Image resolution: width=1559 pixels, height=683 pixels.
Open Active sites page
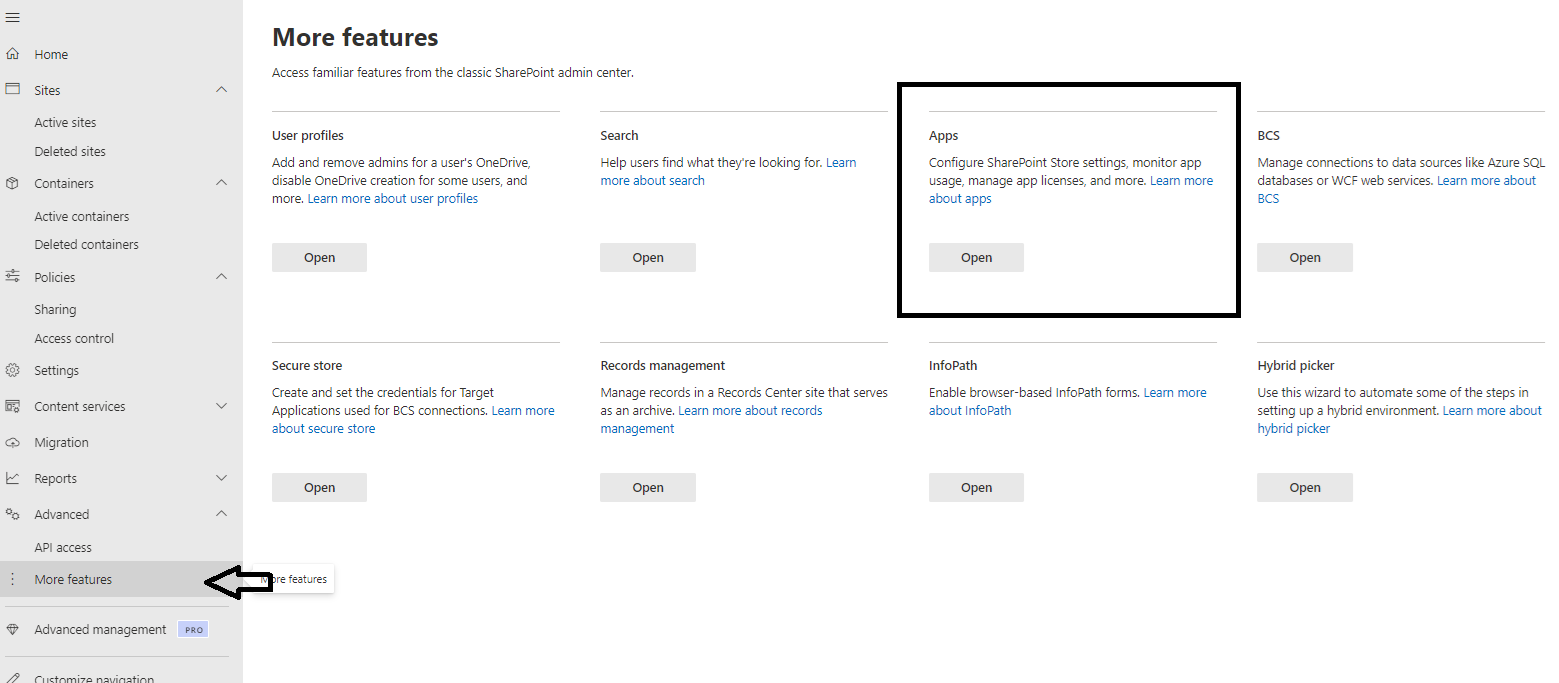[65, 122]
